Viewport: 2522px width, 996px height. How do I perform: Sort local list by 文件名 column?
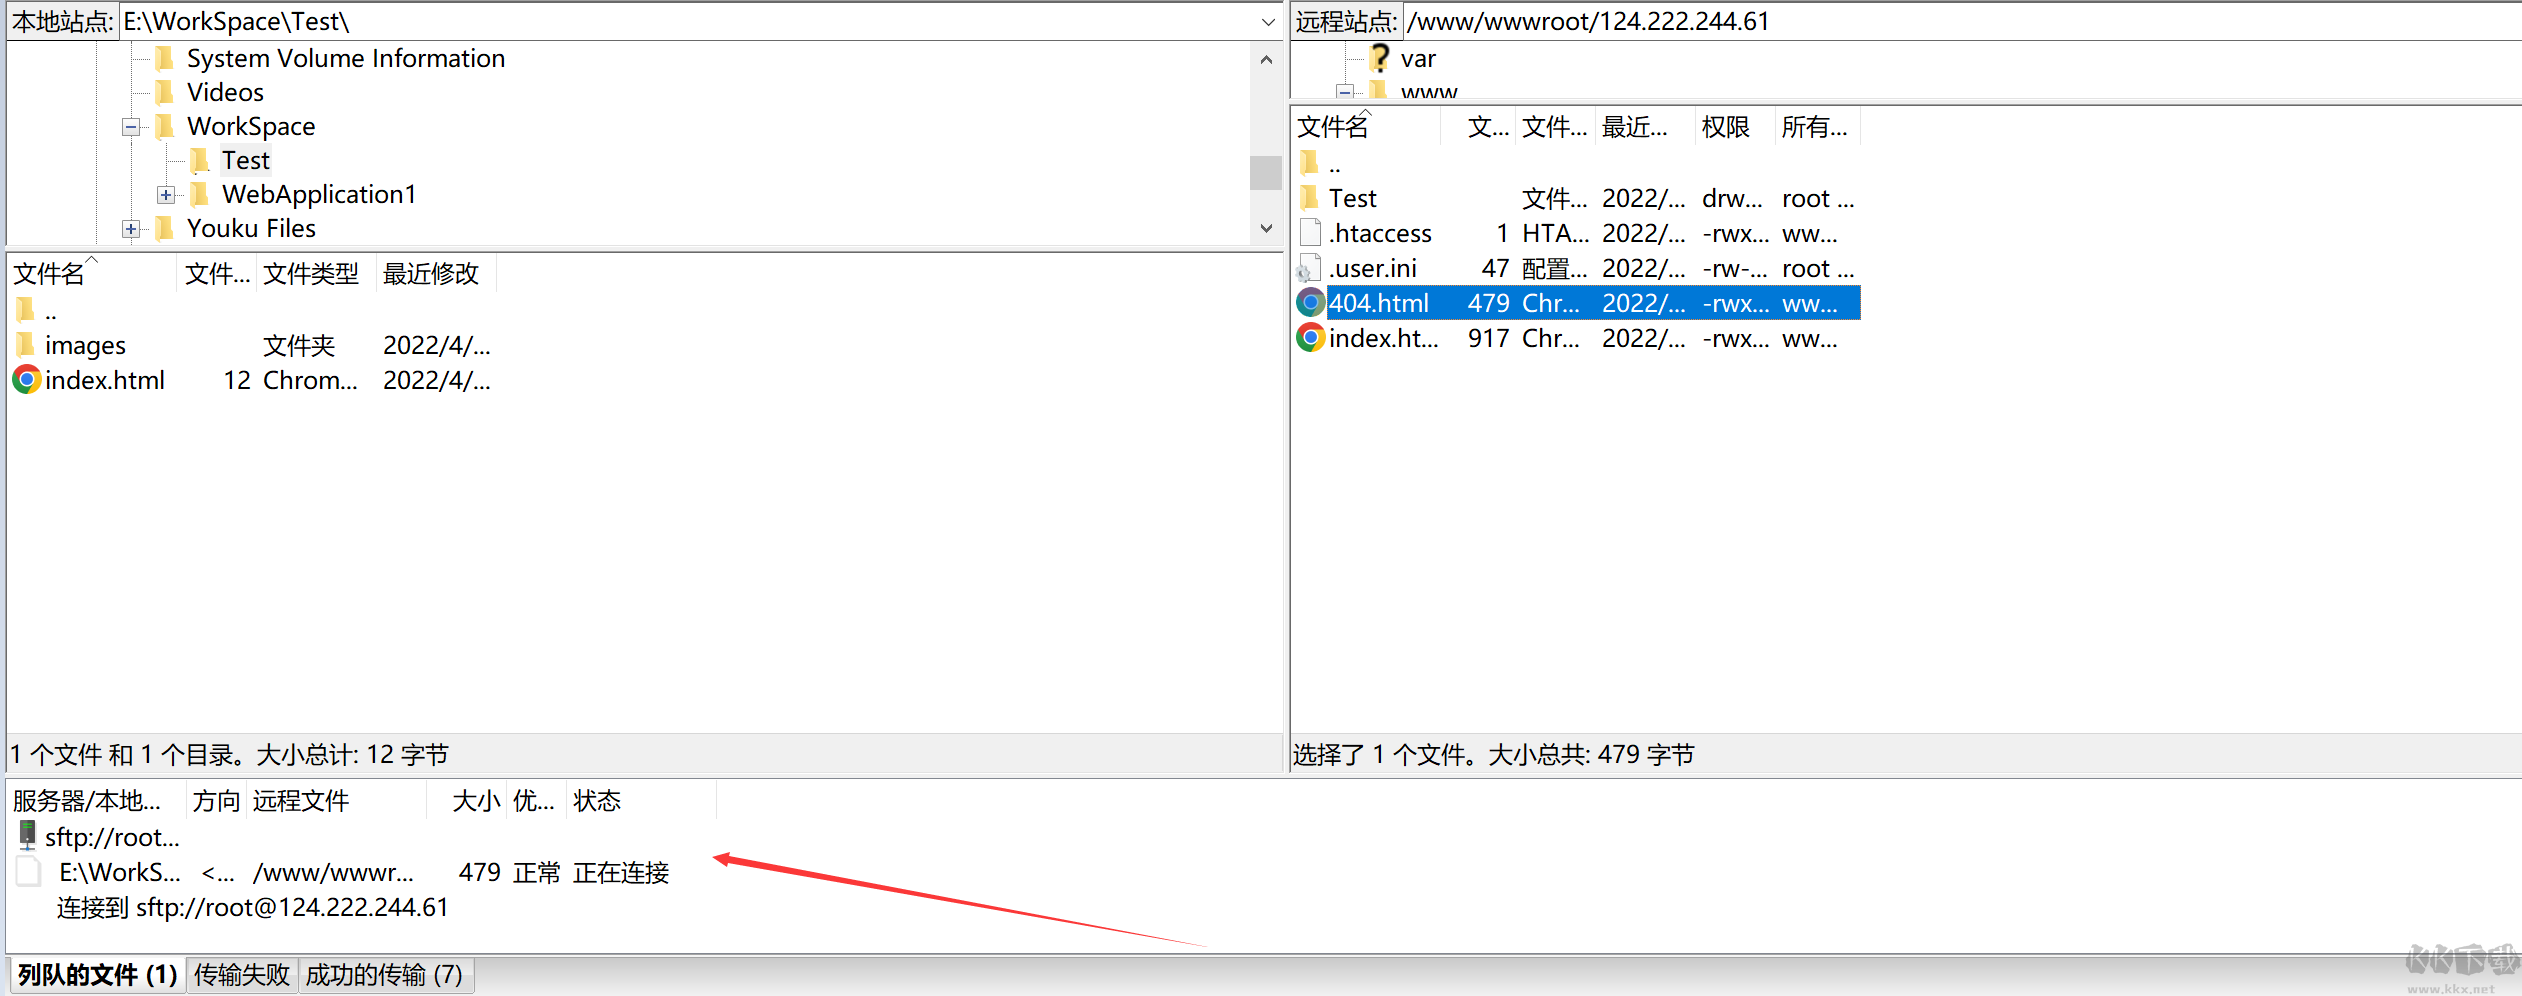tap(92, 273)
